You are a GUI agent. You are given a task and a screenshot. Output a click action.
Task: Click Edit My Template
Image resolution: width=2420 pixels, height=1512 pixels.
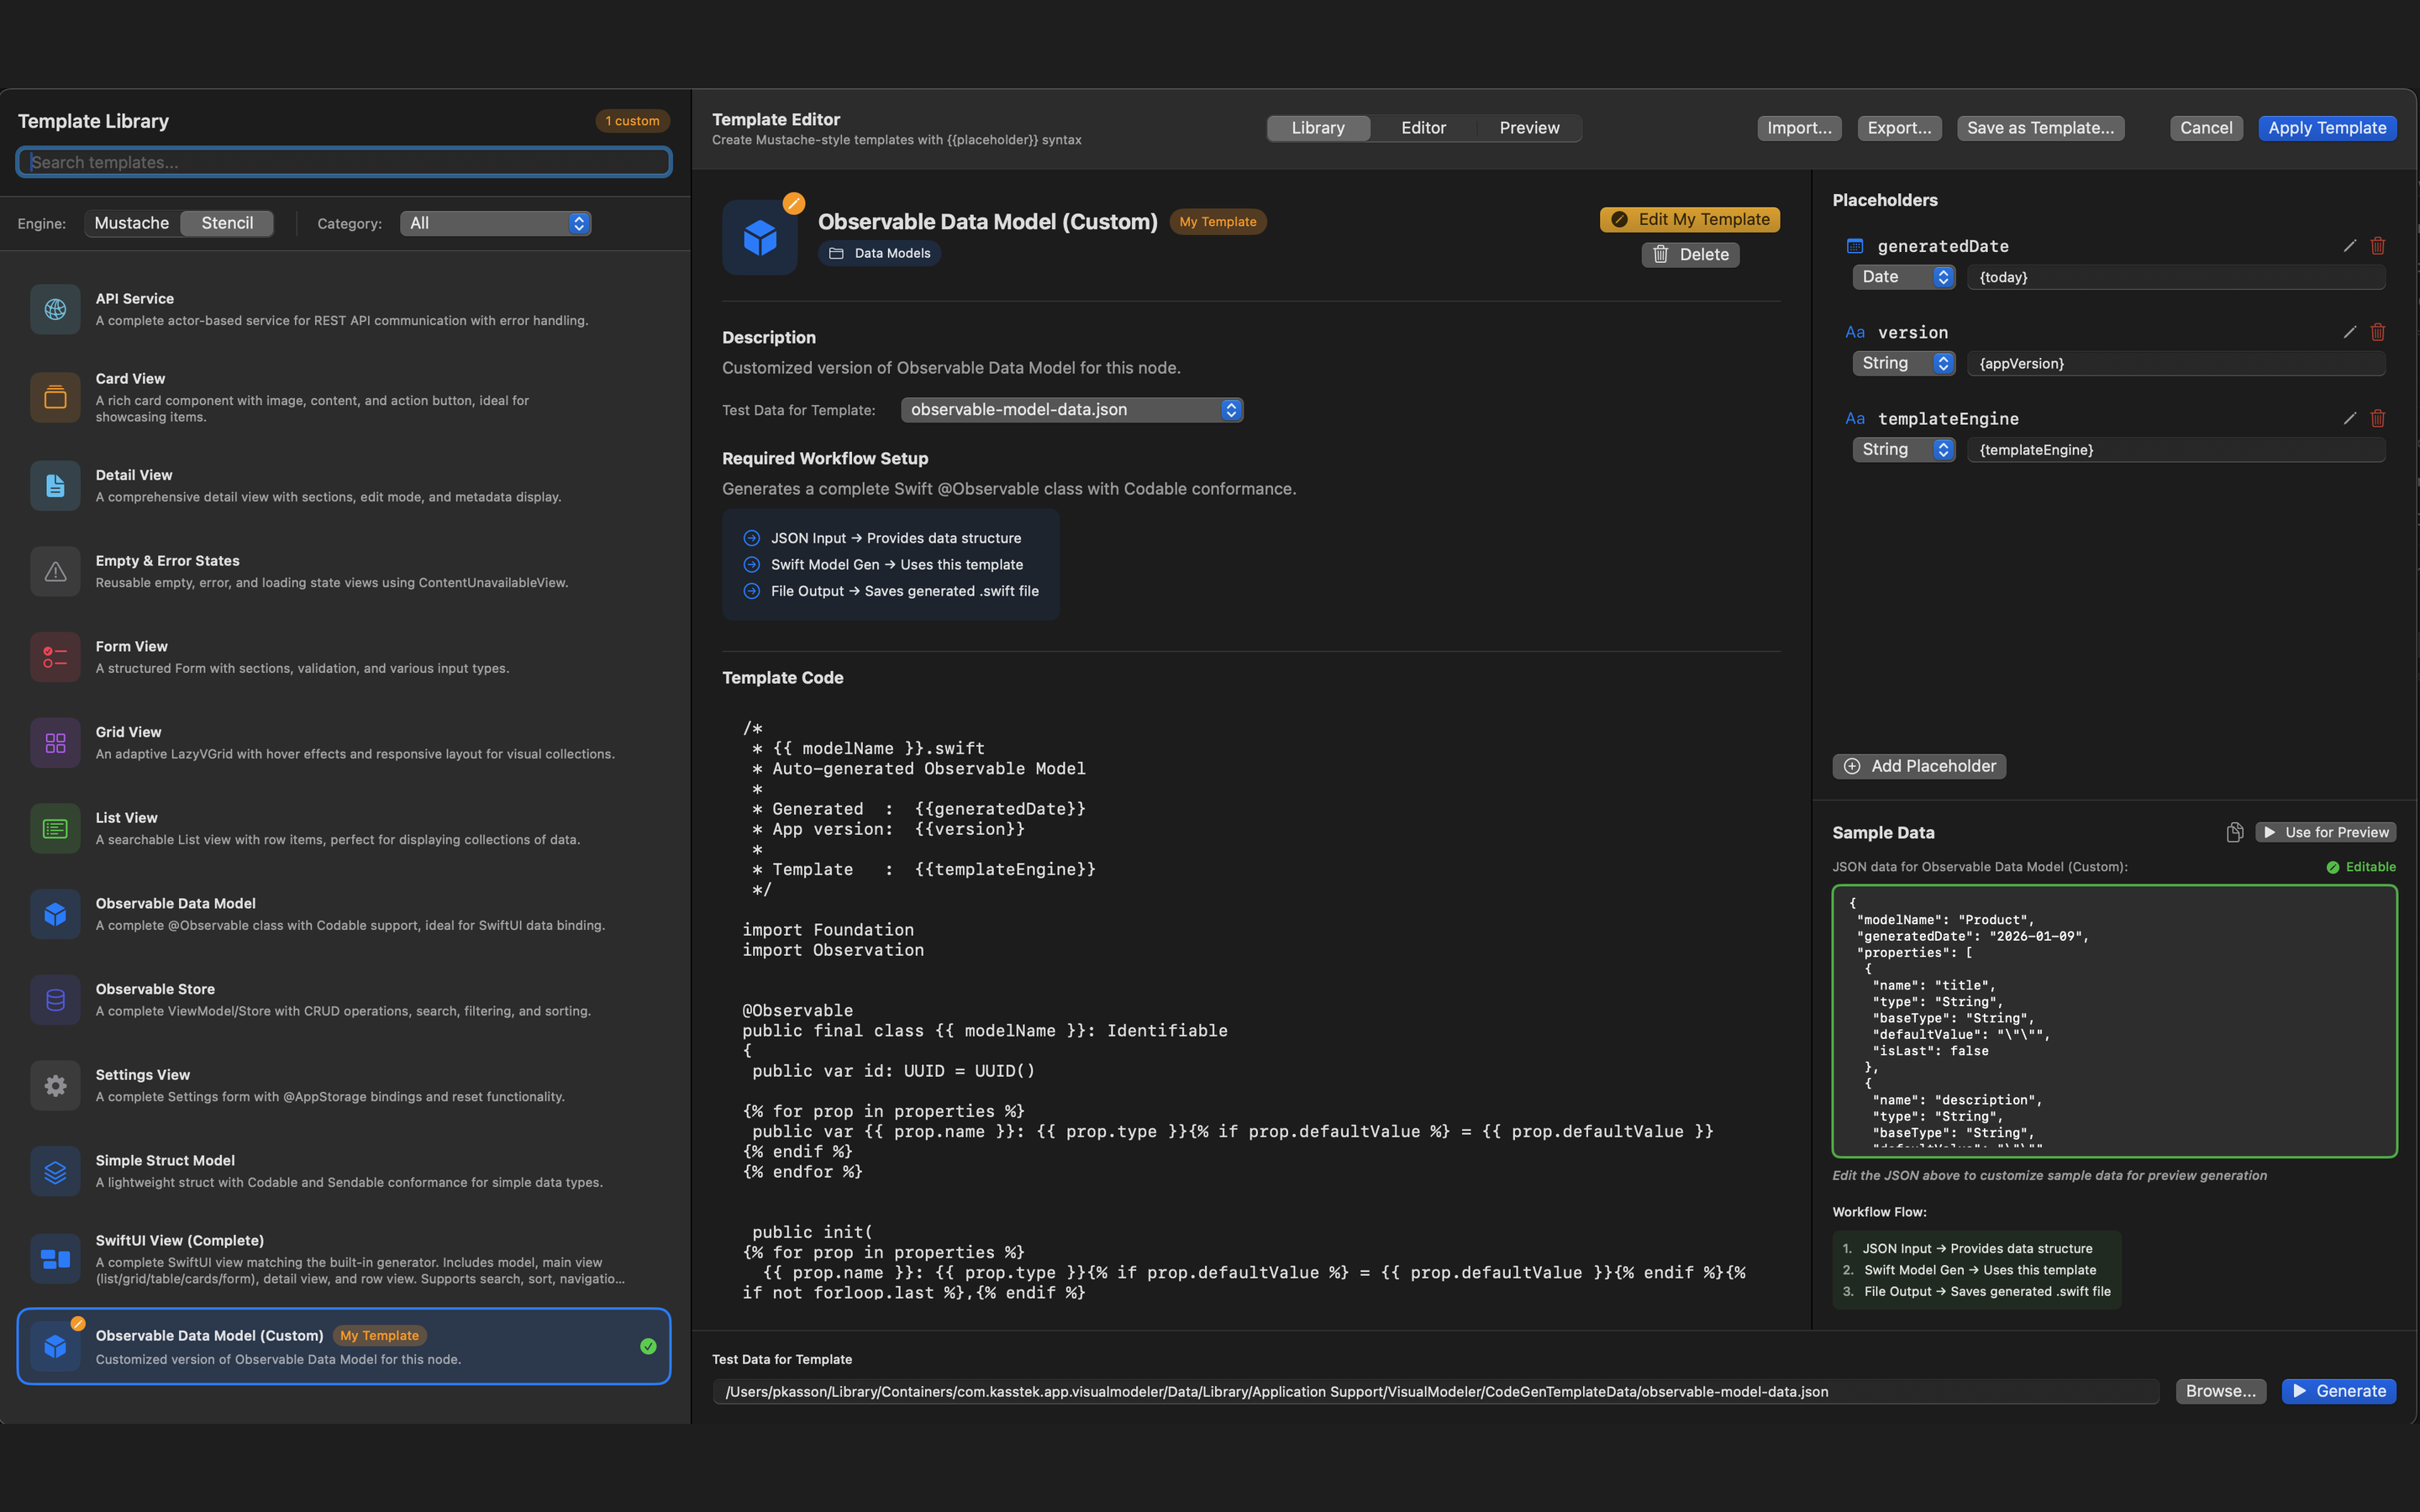1689,218
